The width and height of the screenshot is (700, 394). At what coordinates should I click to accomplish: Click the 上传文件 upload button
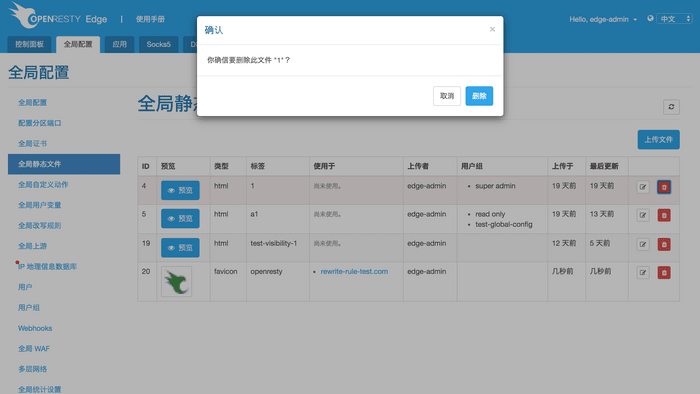[x=658, y=140]
